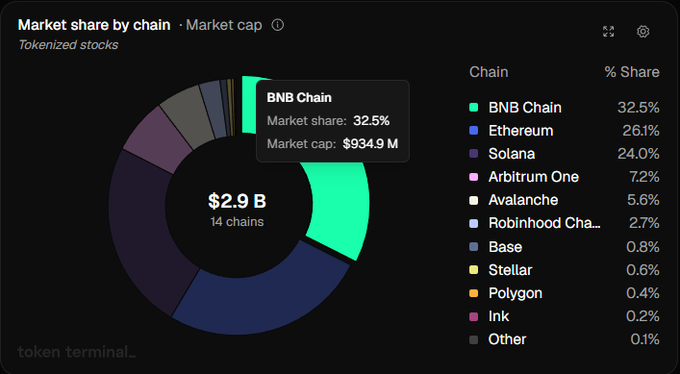Image resolution: width=680 pixels, height=374 pixels.
Task: Click the 0.2% share value
Action: pos(643,316)
